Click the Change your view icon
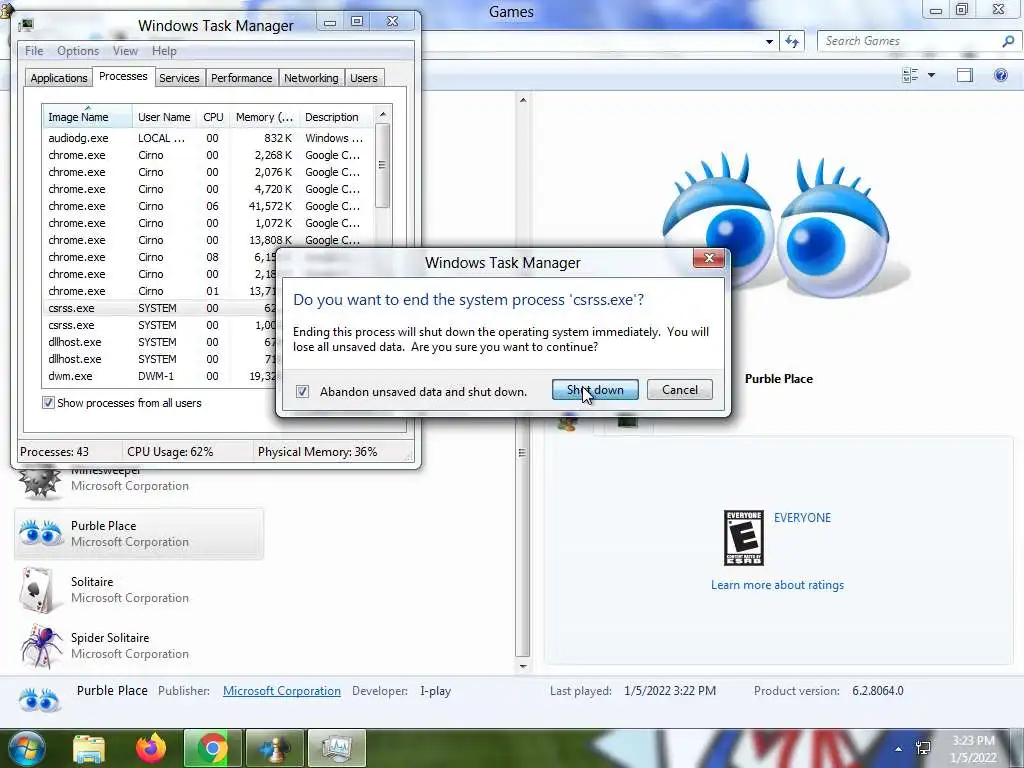Screen dimensions: 1024x768 [x=910, y=76]
